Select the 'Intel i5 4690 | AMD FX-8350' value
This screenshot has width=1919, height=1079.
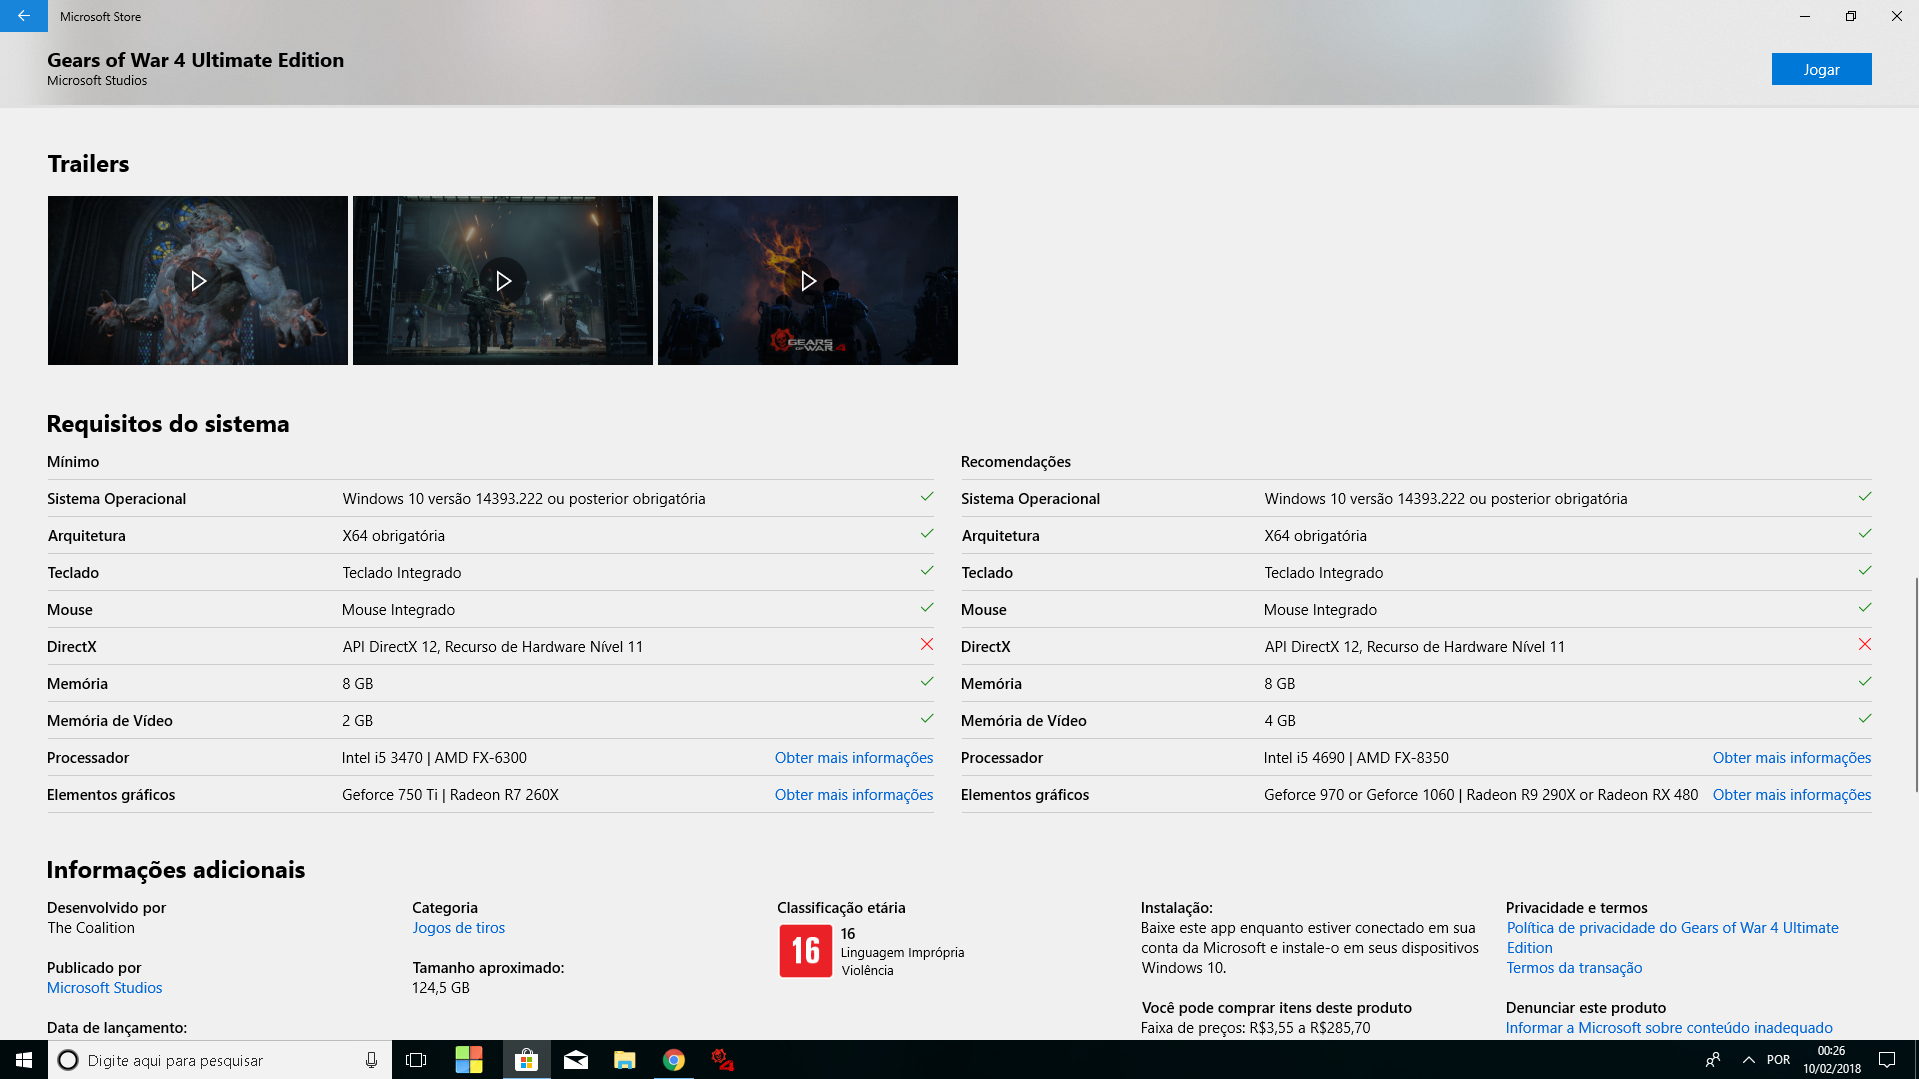(x=1356, y=758)
